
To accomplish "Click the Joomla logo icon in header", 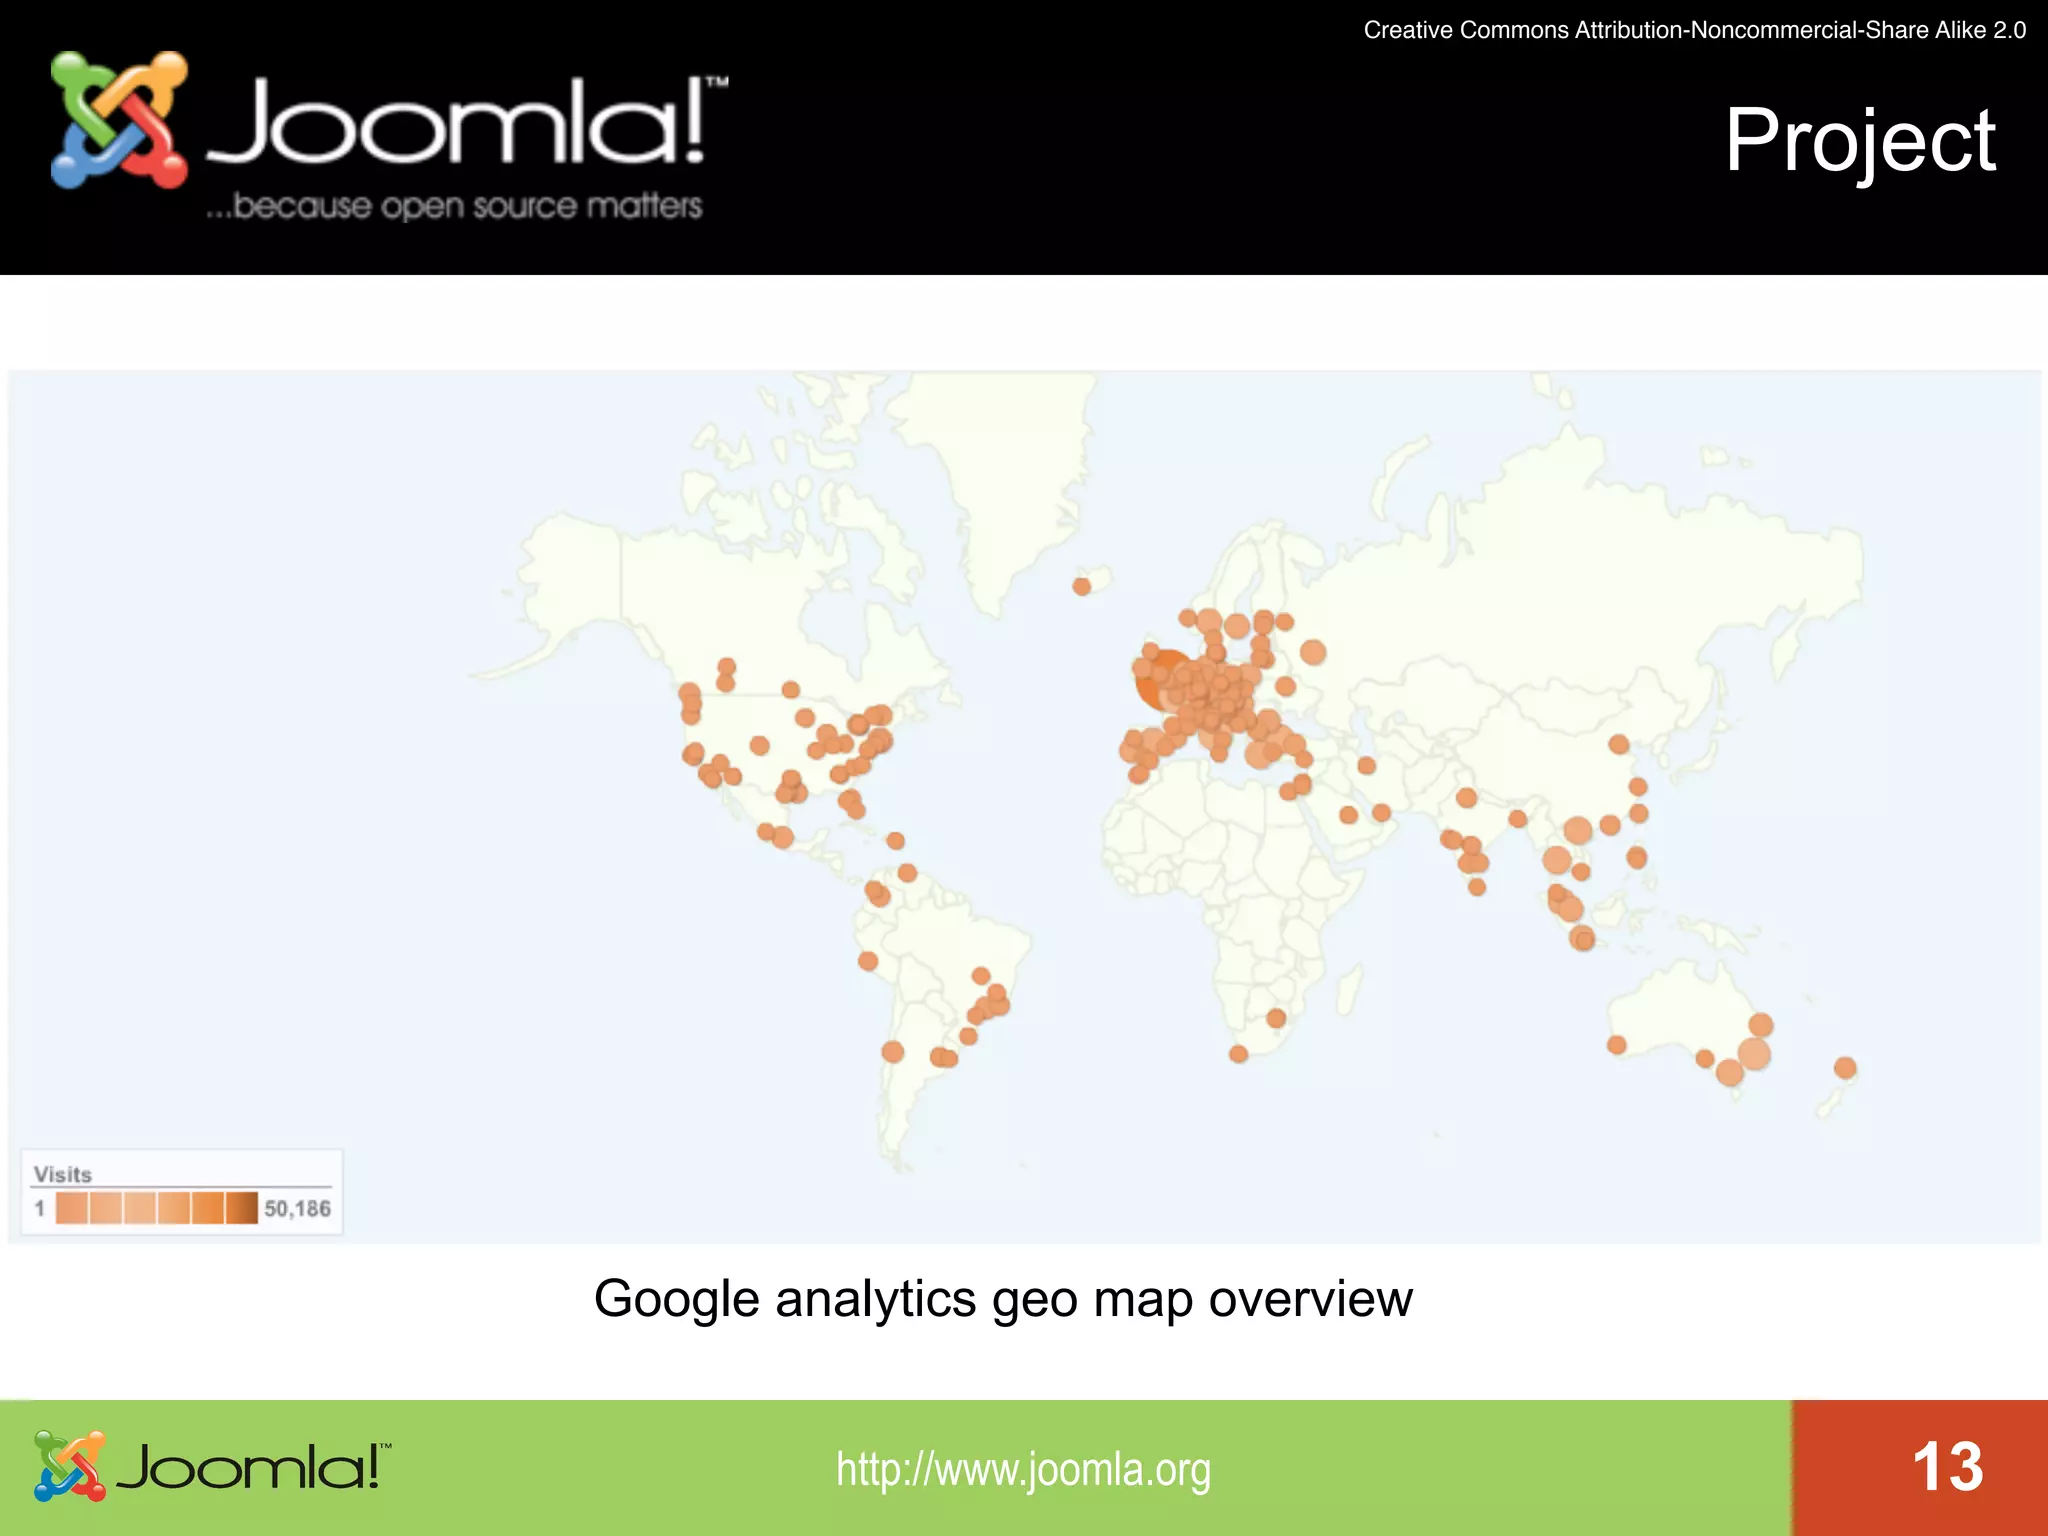I will click(119, 120).
